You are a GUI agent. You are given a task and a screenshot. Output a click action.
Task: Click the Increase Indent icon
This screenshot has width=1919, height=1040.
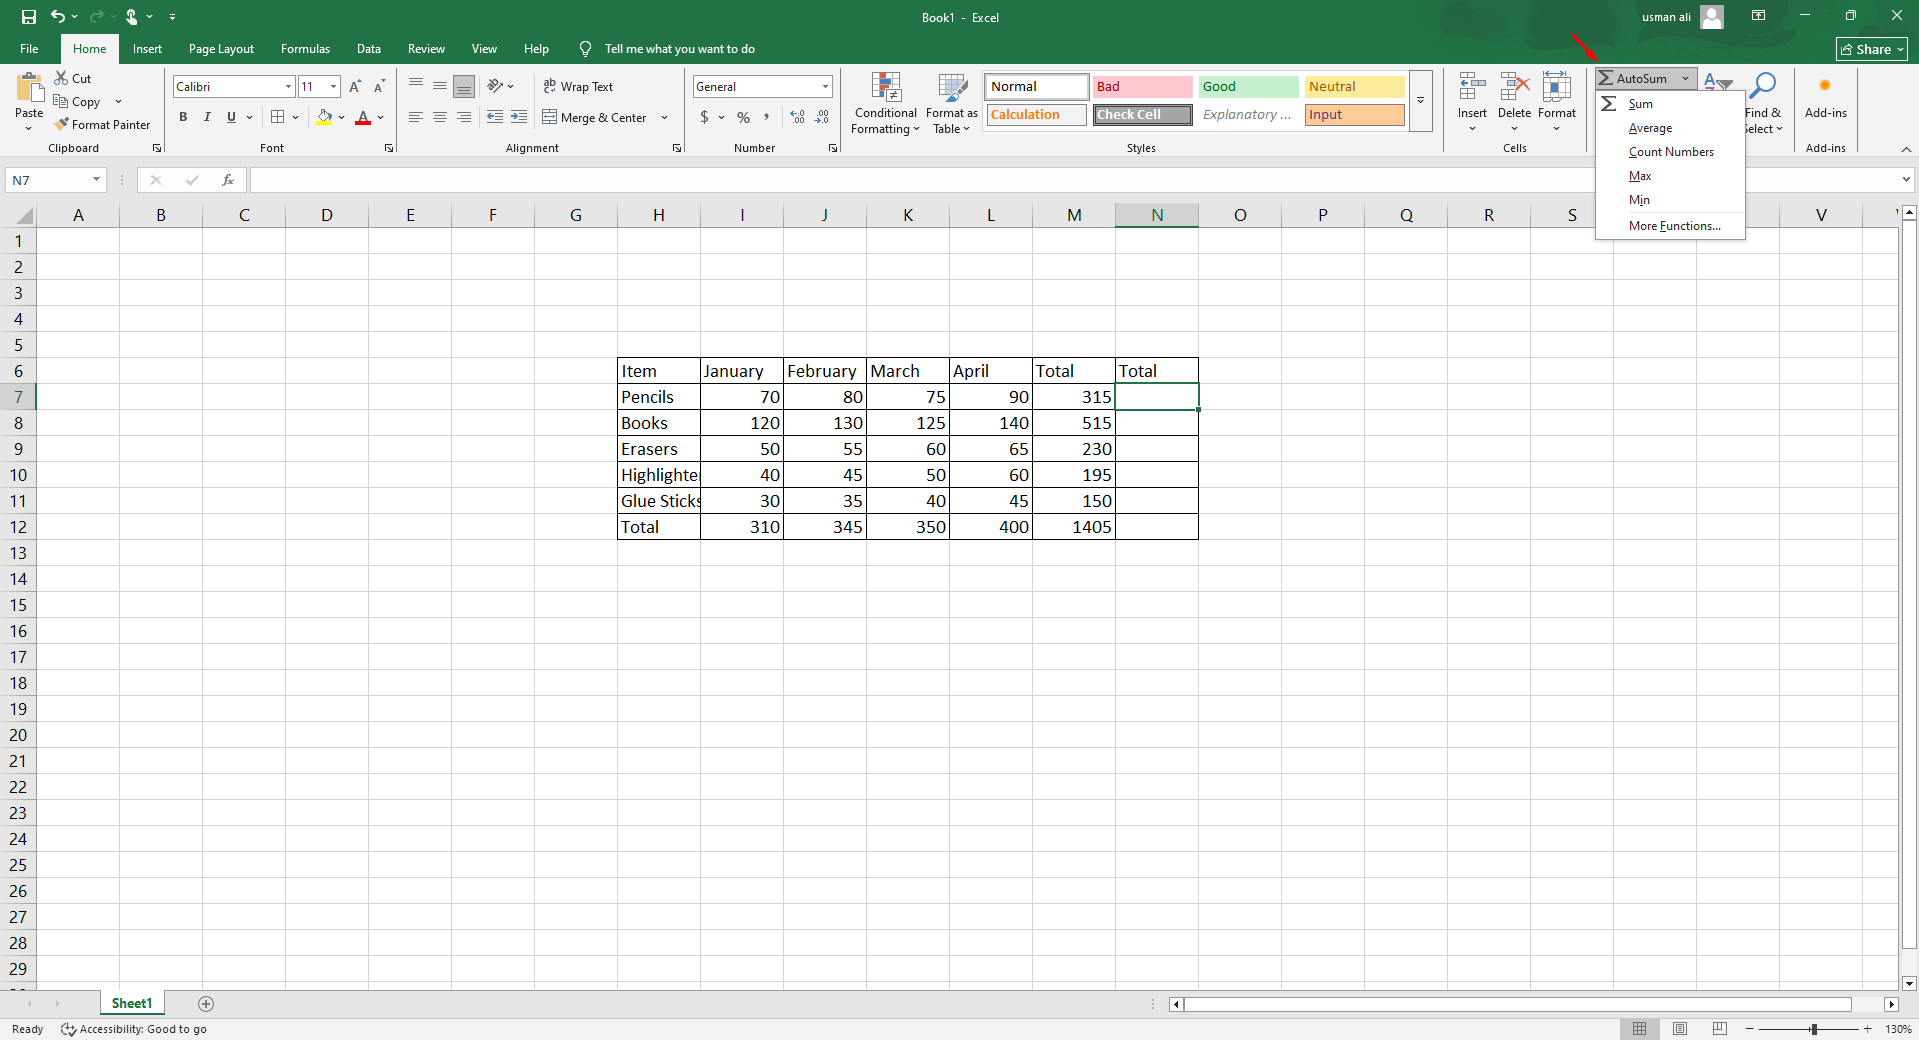pos(519,117)
